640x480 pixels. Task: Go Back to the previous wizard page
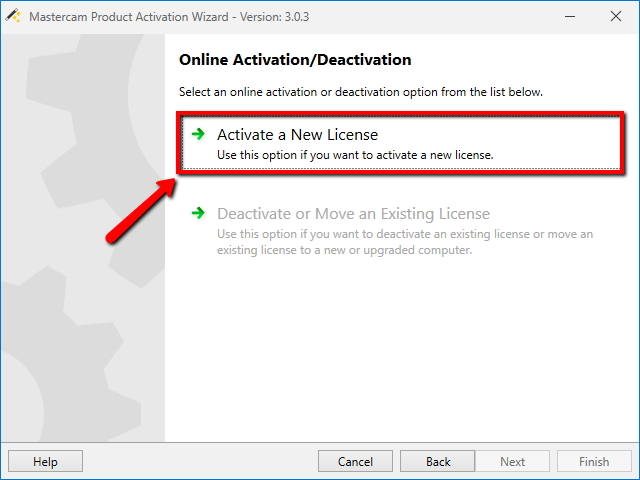pos(438,461)
